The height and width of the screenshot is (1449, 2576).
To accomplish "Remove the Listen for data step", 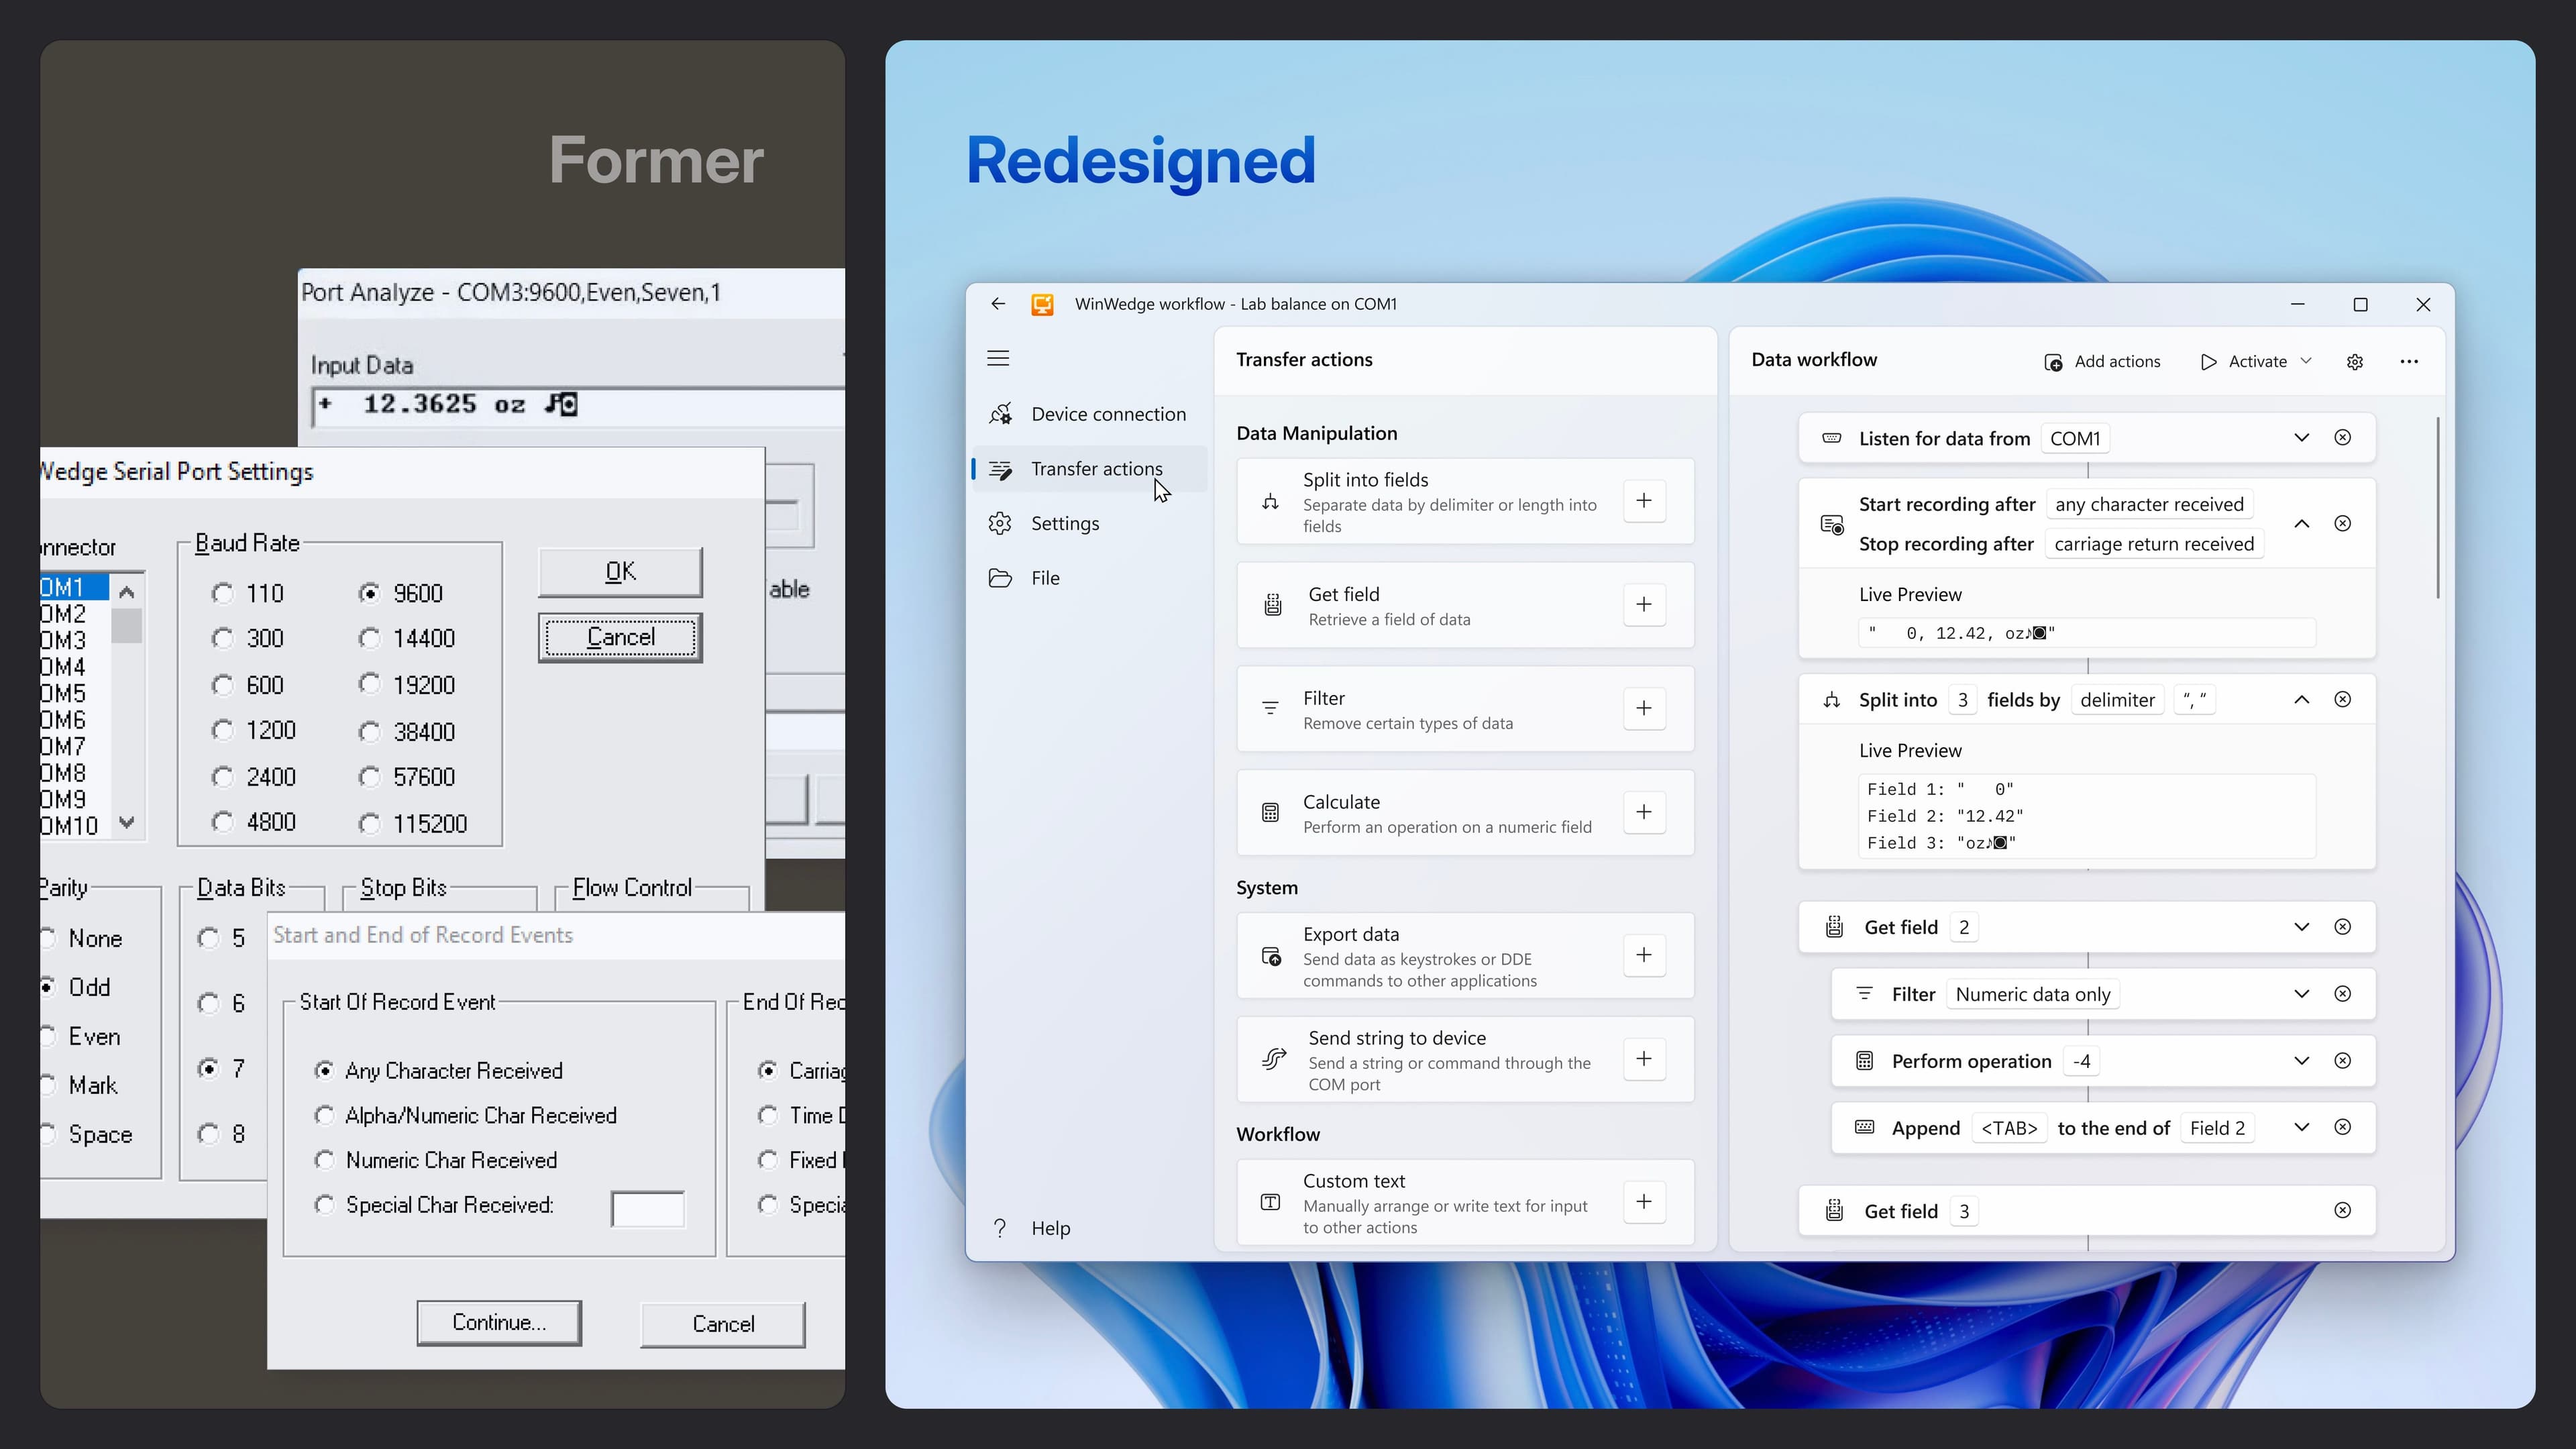I will pos(2342,438).
